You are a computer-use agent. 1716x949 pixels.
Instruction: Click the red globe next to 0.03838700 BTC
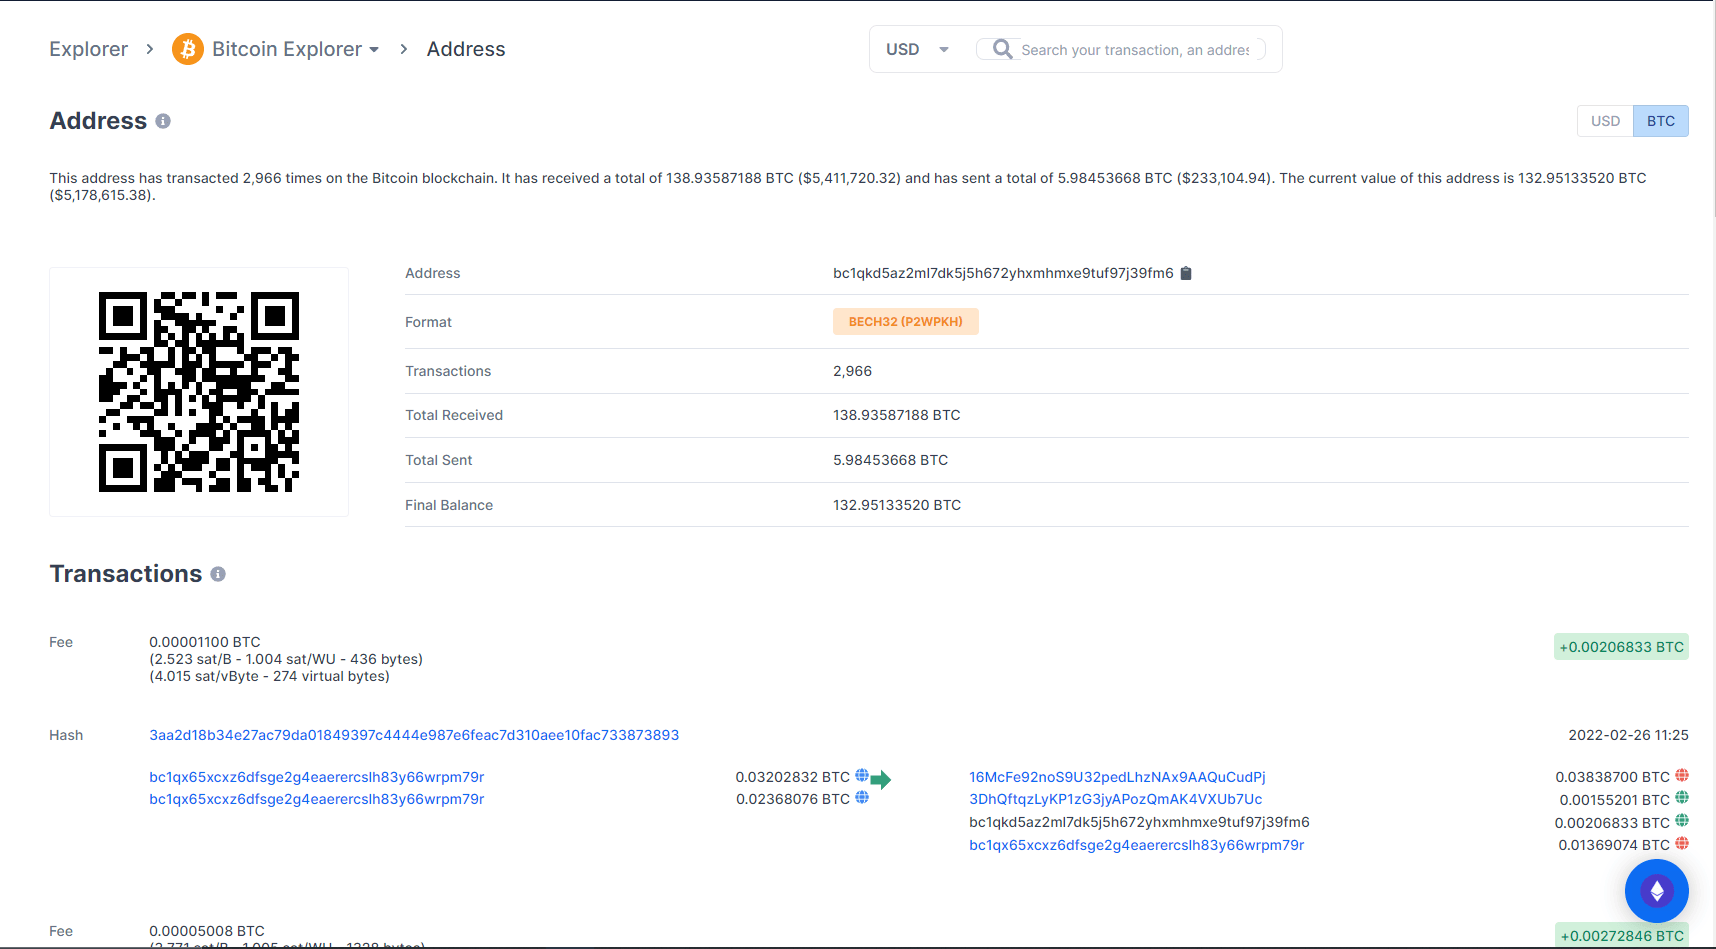pyautogui.click(x=1682, y=776)
